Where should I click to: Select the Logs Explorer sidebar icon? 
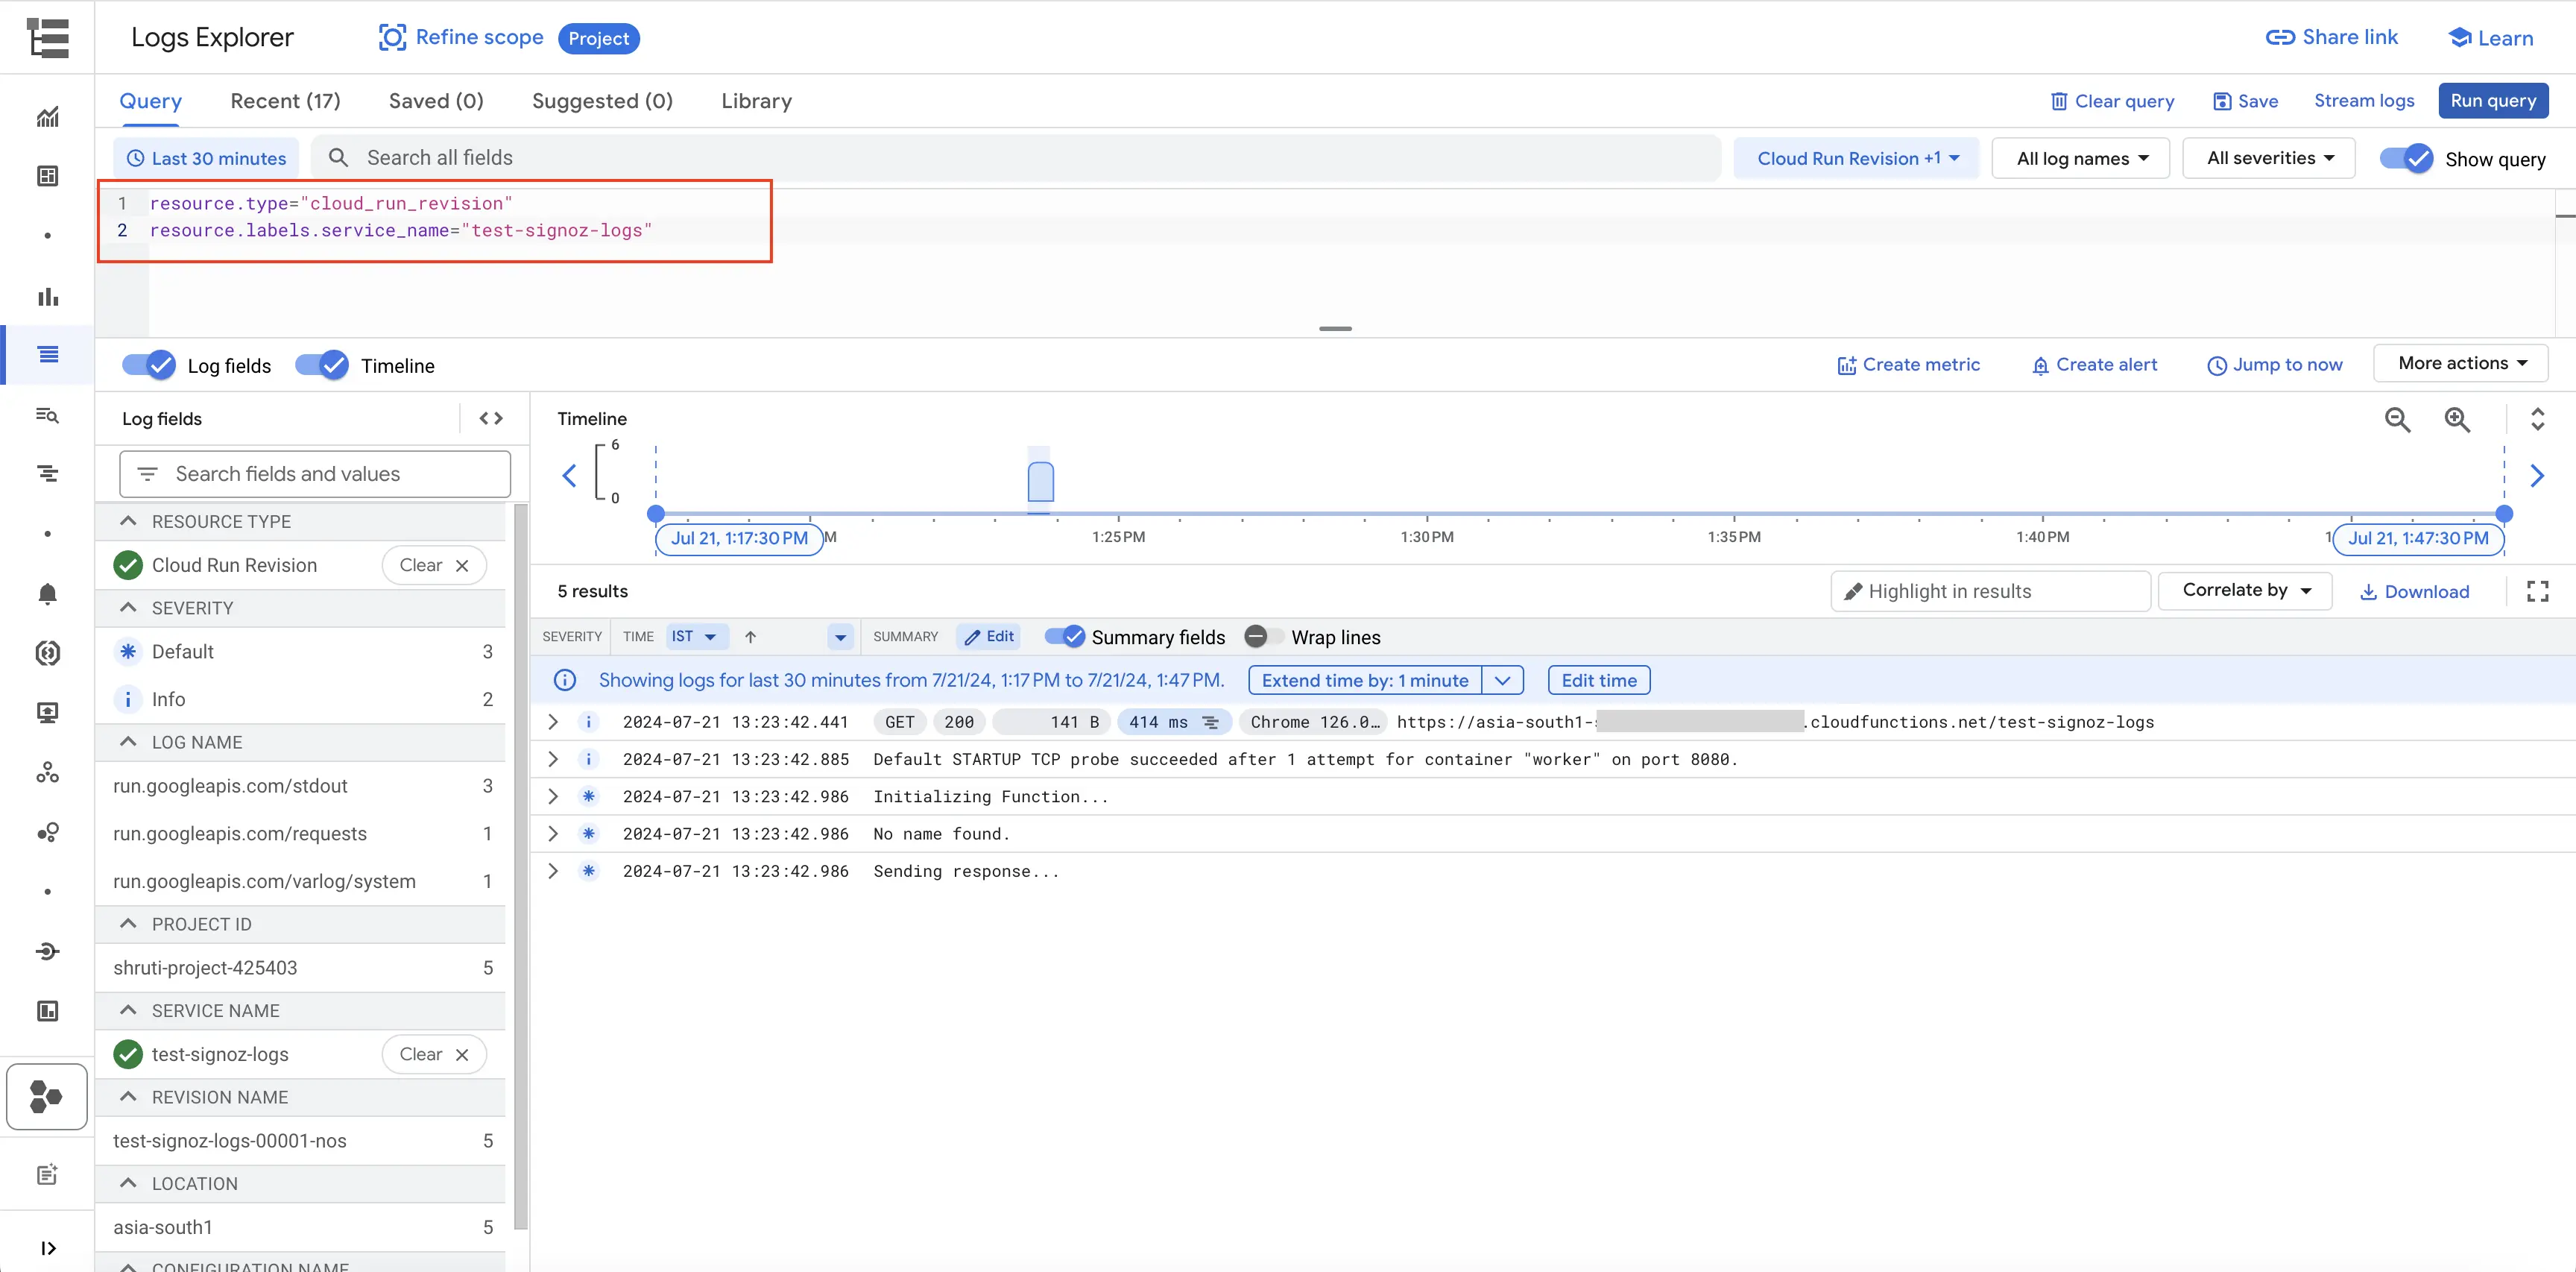pyautogui.click(x=47, y=354)
